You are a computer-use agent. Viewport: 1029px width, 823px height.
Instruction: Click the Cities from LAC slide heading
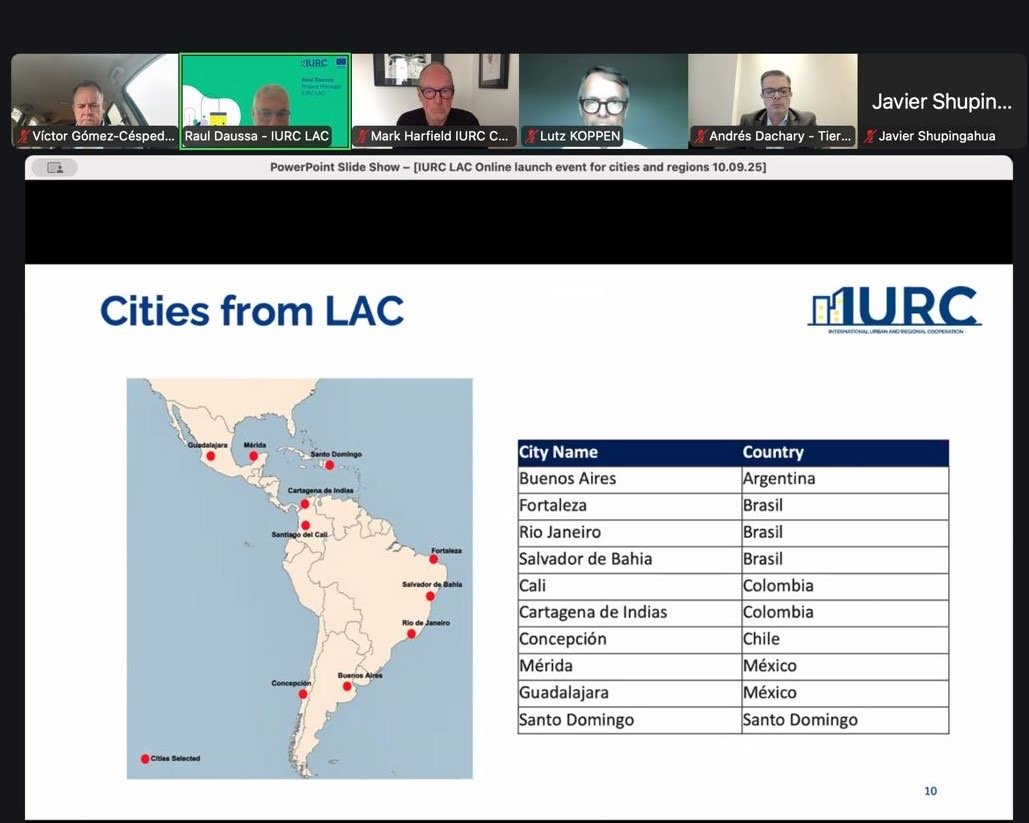click(252, 311)
